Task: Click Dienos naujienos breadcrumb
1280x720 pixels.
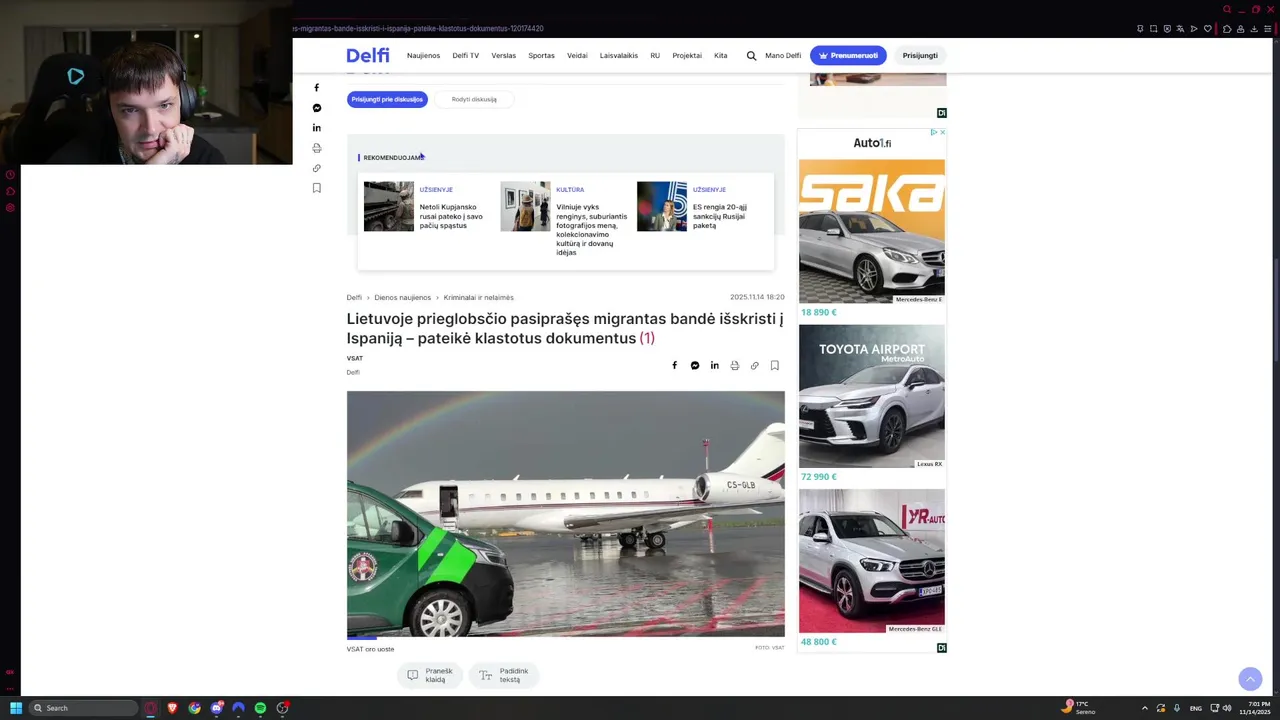Action: click(403, 297)
